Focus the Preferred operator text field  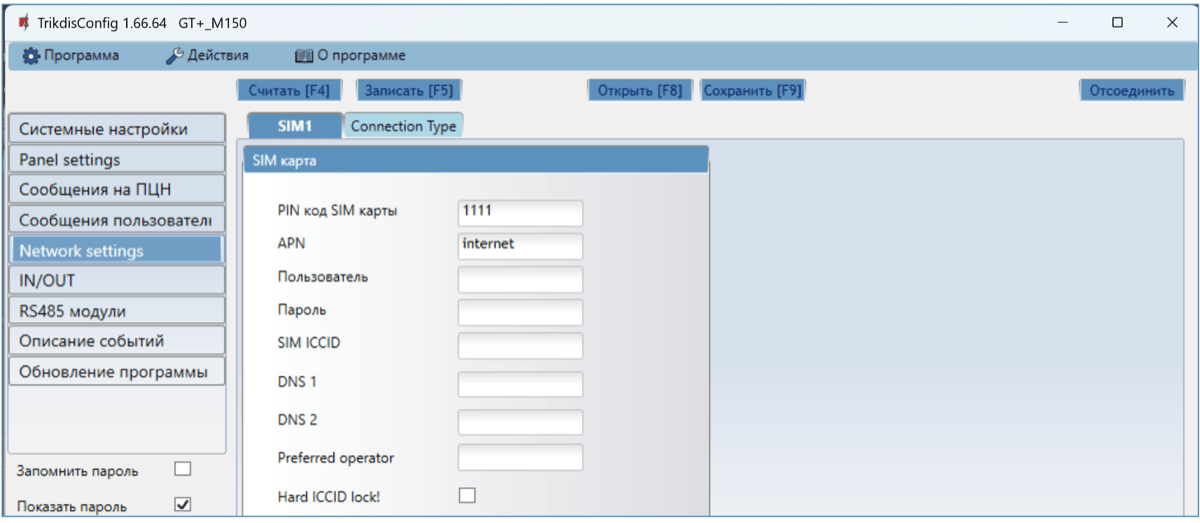tap(520, 458)
